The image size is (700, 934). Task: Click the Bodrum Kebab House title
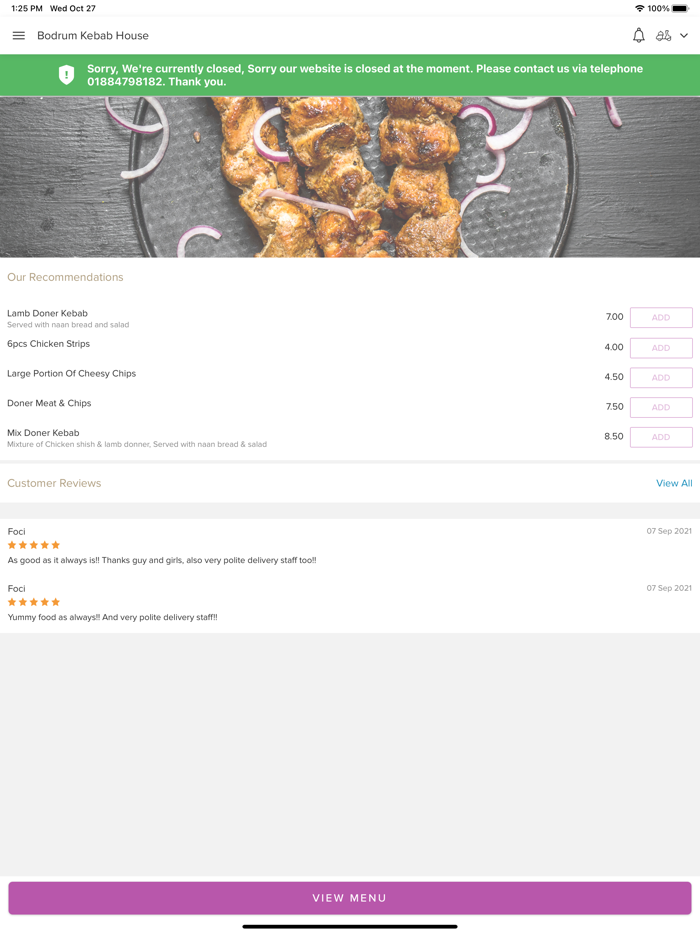point(91,35)
